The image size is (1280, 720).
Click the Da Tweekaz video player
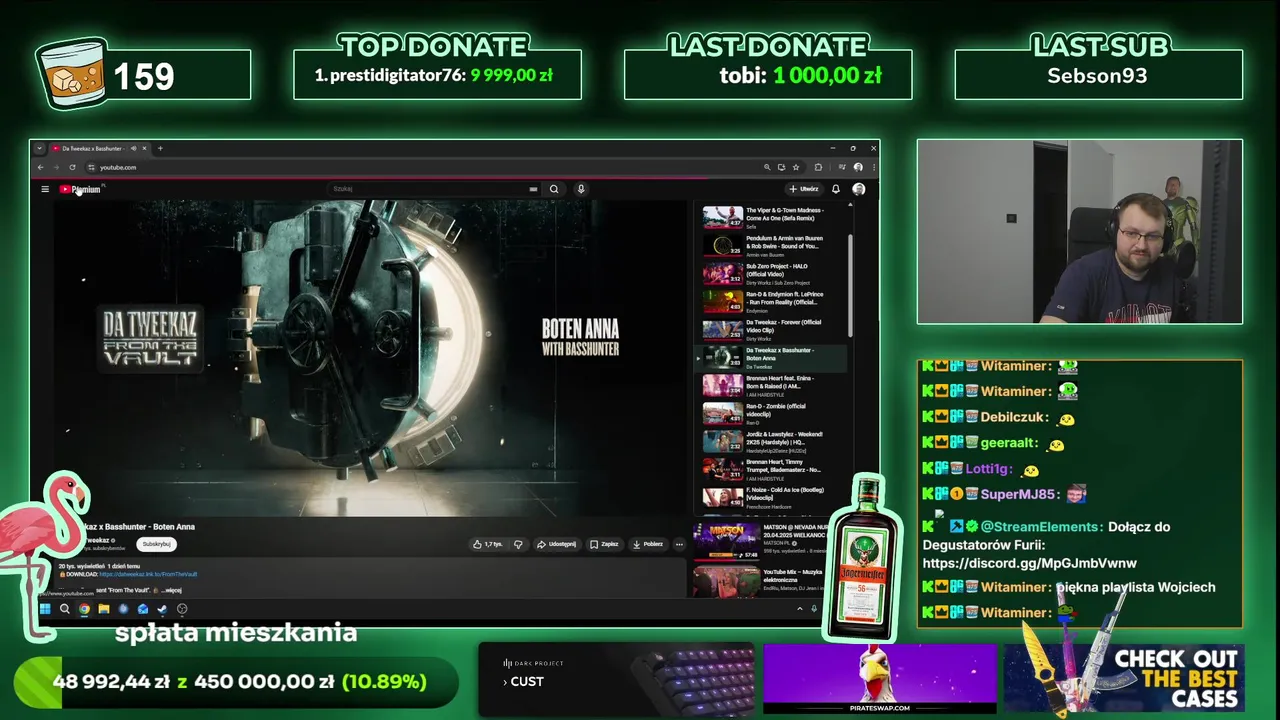370,358
